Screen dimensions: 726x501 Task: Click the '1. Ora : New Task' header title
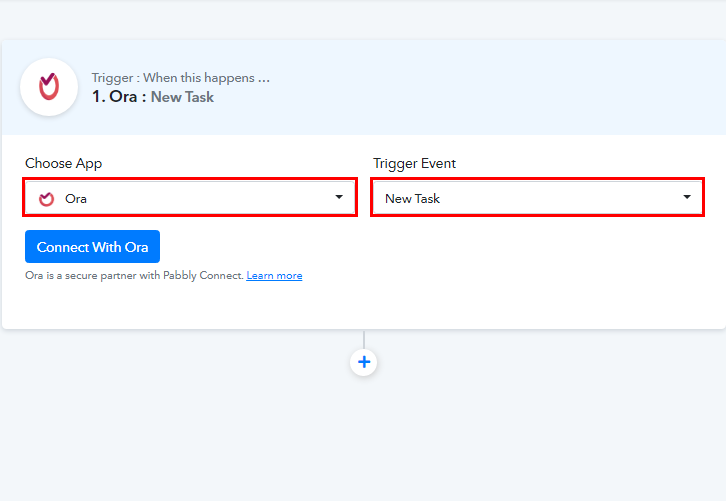click(x=153, y=97)
